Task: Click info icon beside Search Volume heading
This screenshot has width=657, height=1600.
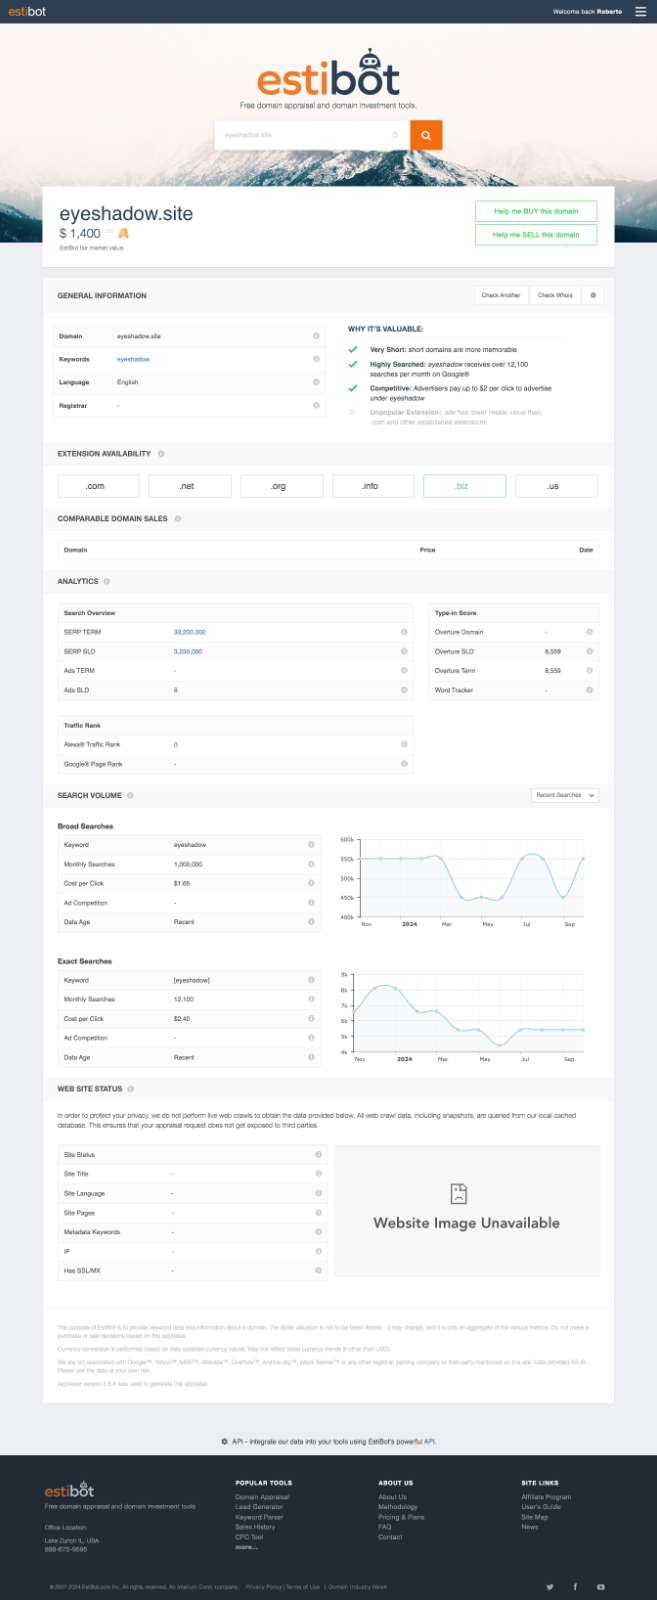Action: coord(131,796)
